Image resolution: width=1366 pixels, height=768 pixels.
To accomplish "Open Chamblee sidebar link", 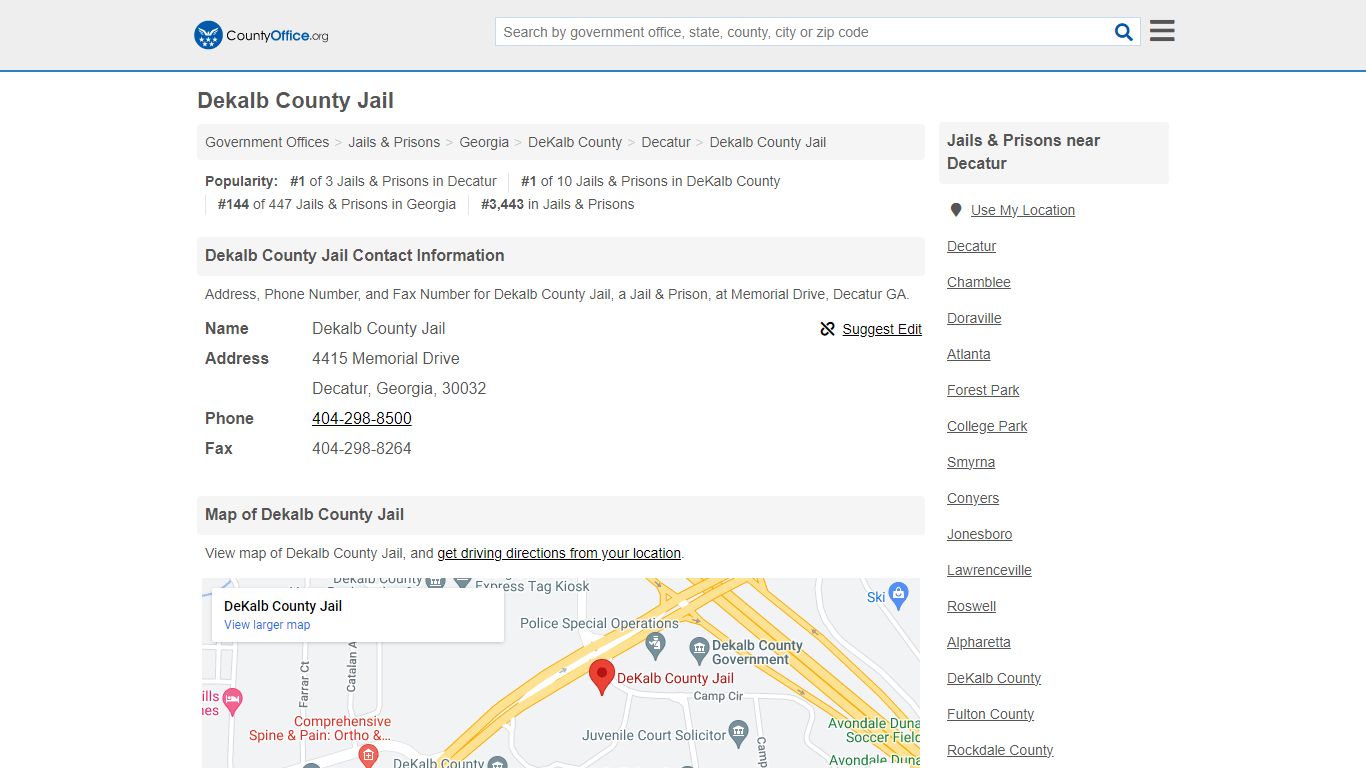I will click(979, 282).
